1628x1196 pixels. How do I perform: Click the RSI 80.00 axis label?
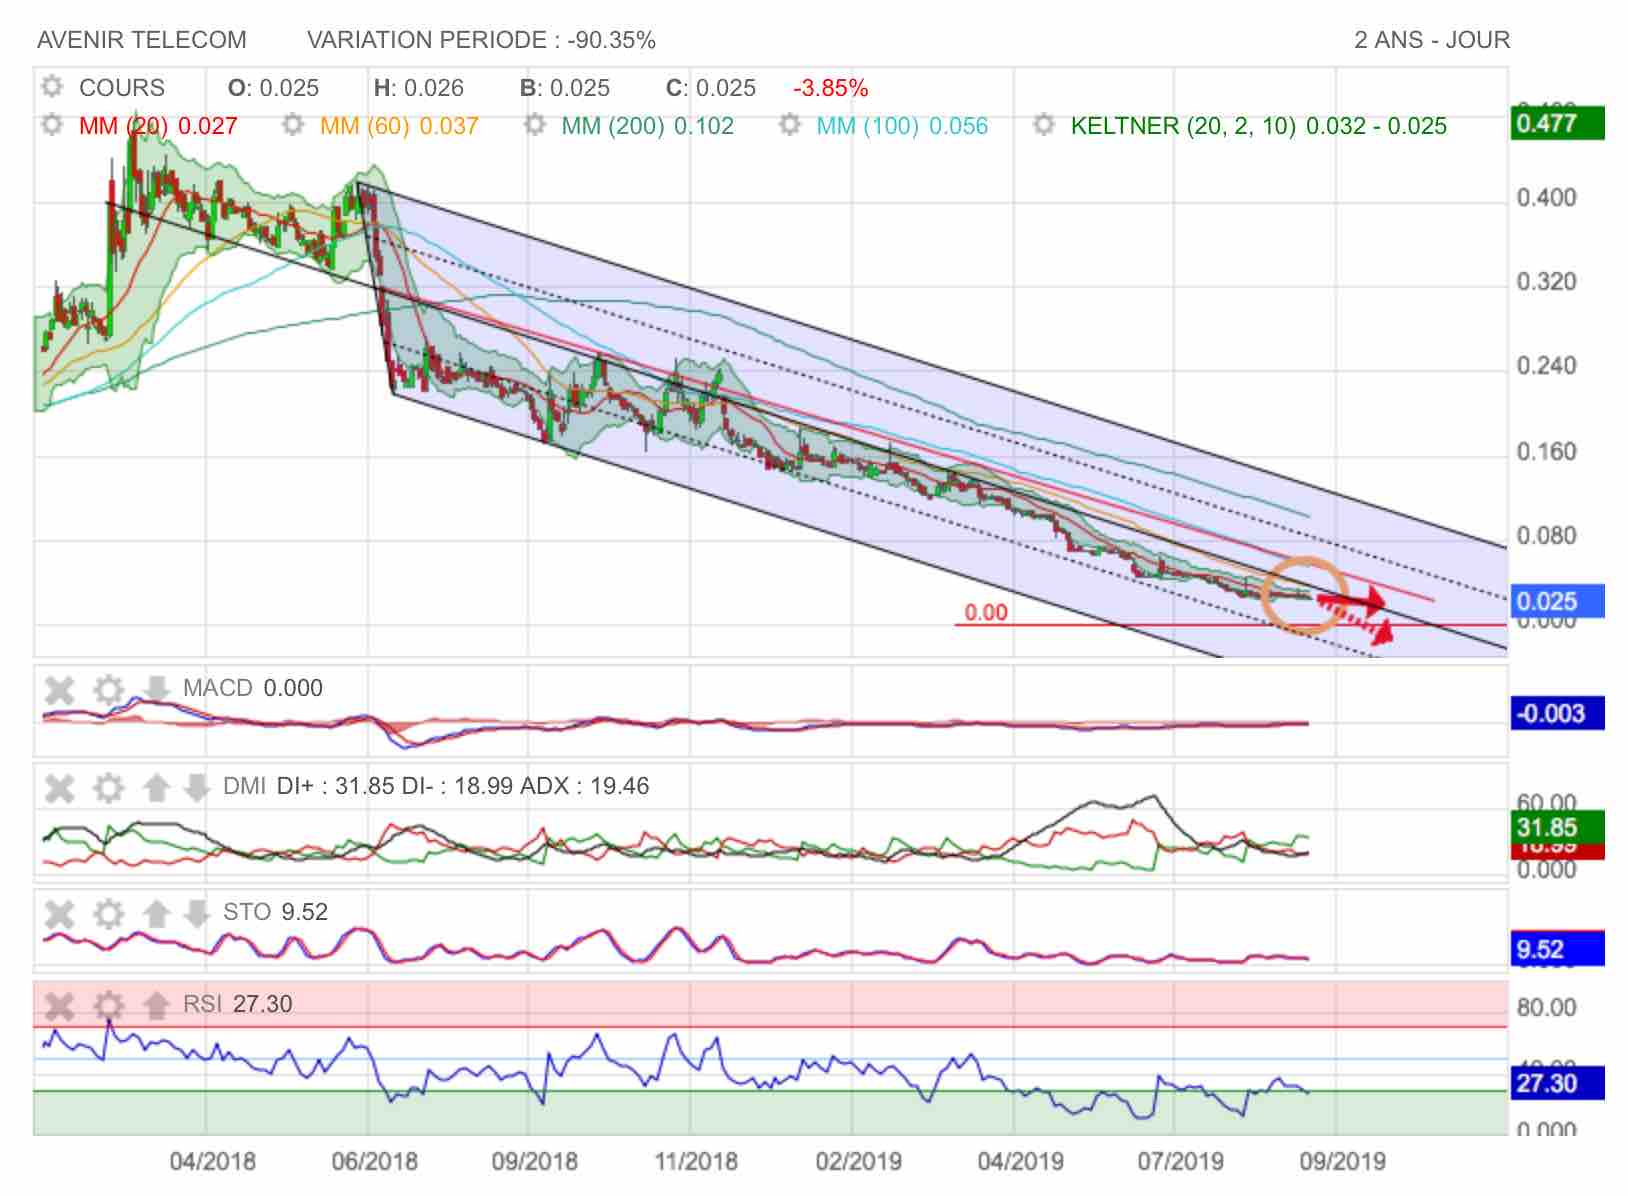[x=1546, y=1007]
